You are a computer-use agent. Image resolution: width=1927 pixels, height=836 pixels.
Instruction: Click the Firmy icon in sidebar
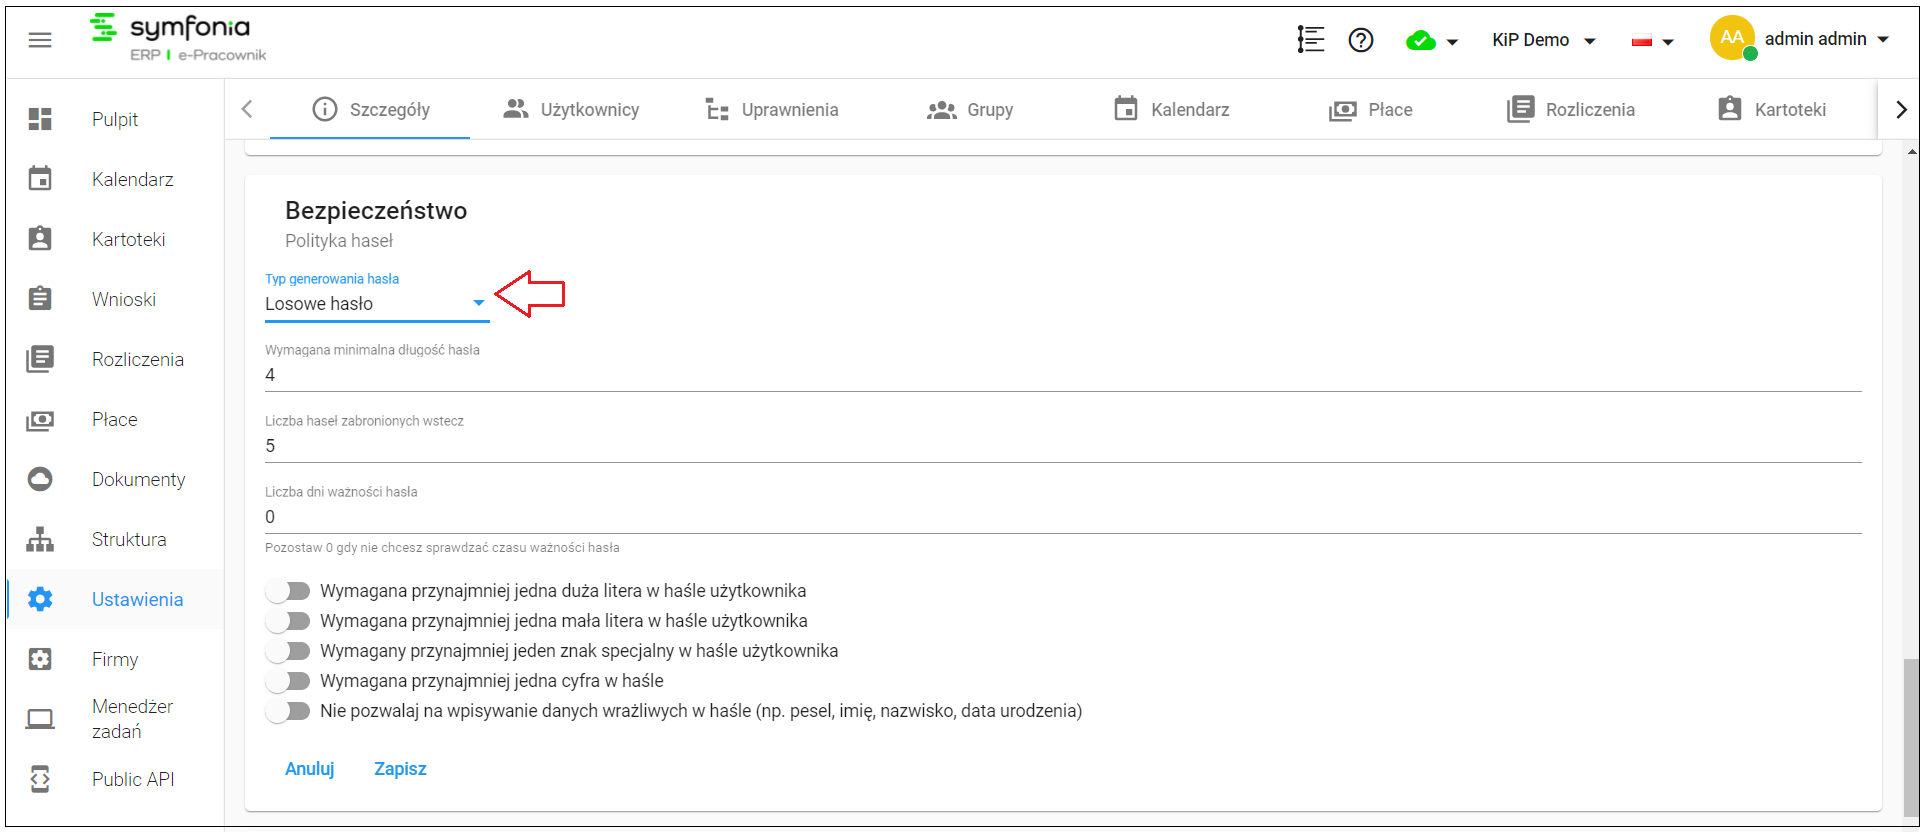click(40, 659)
